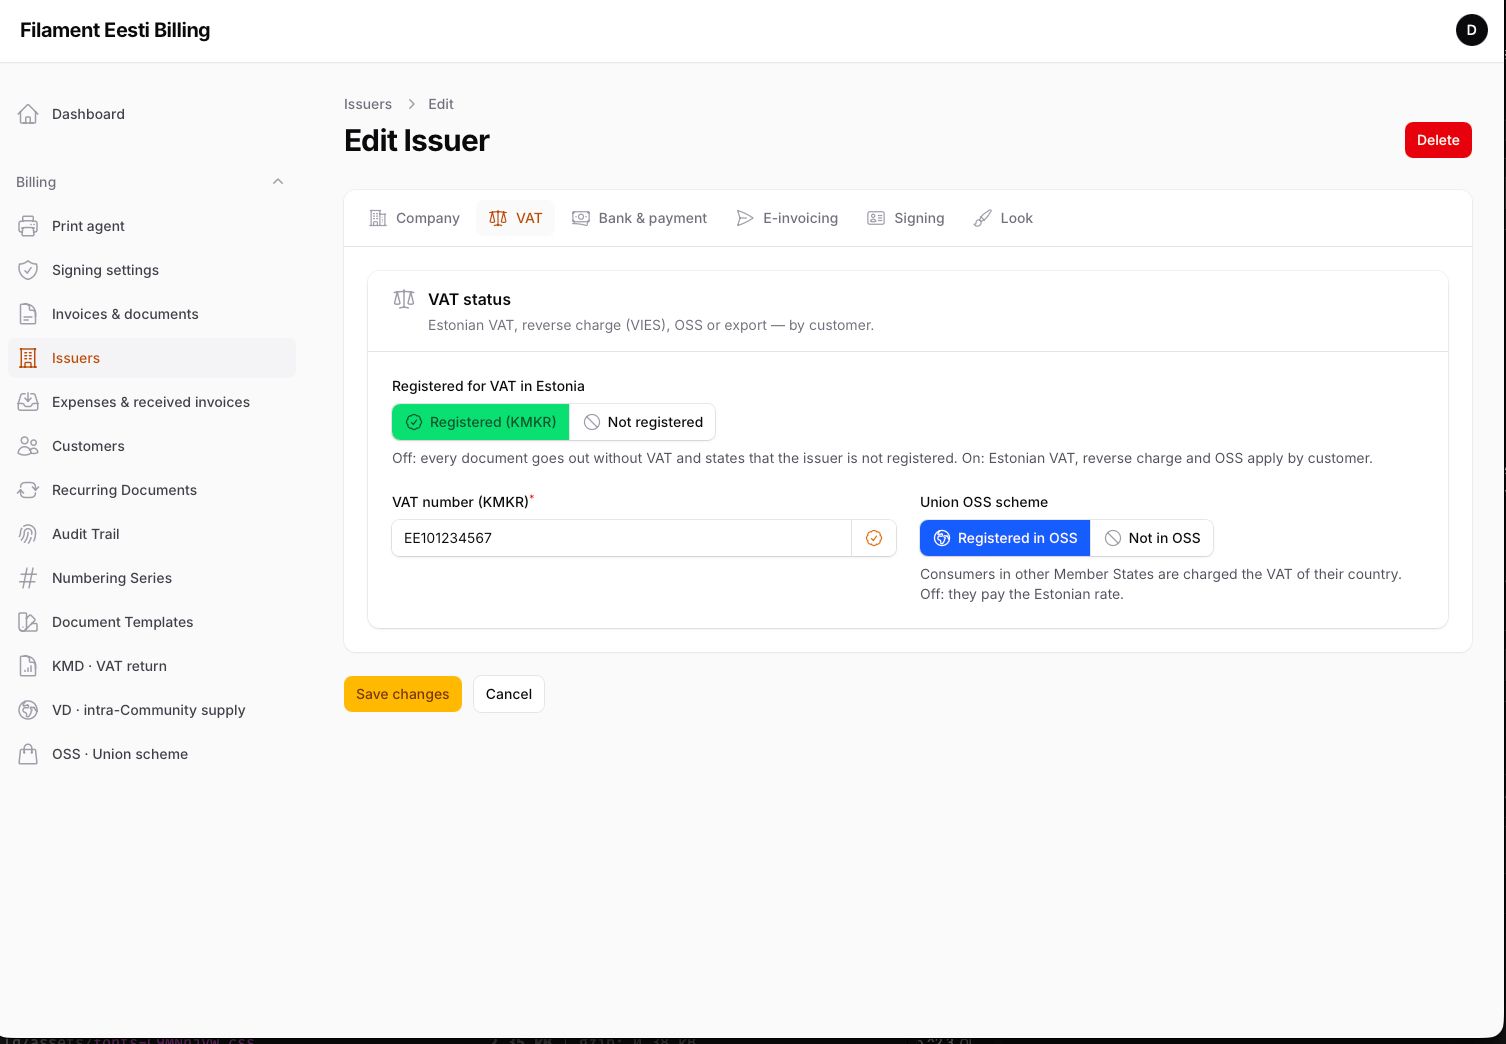Image resolution: width=1506 pixels, height=1044 pixels.
Task: Click the Union OSS scheme label
Action: click(984, 502)
